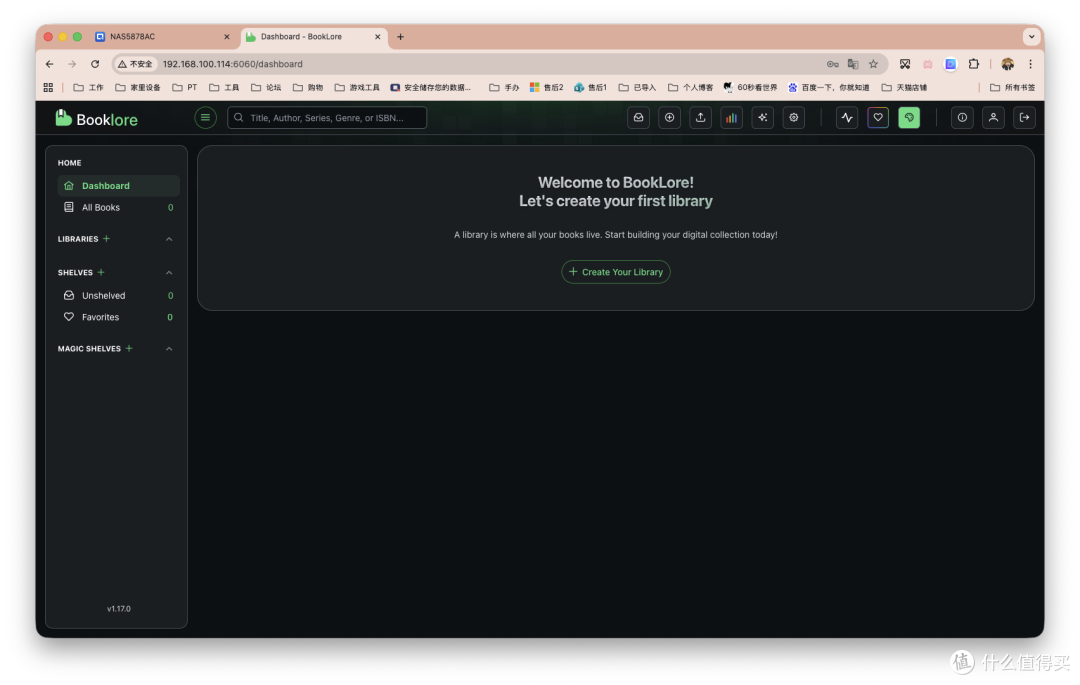Open the PT bookmark folder
1080x685 pixels.
tap(185, 87)
